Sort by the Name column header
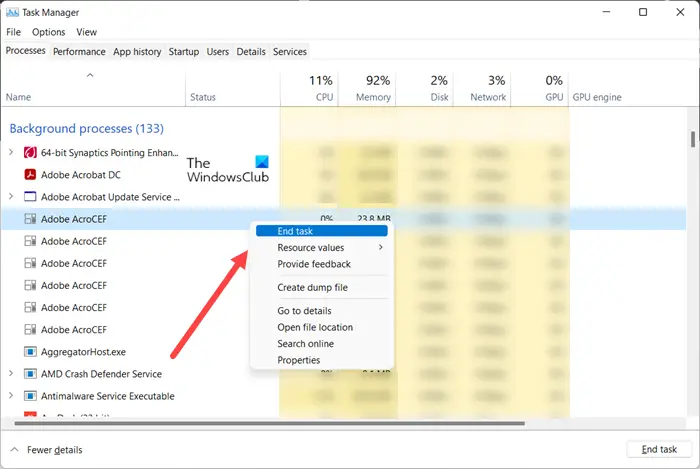 click(x=93, y=89)
